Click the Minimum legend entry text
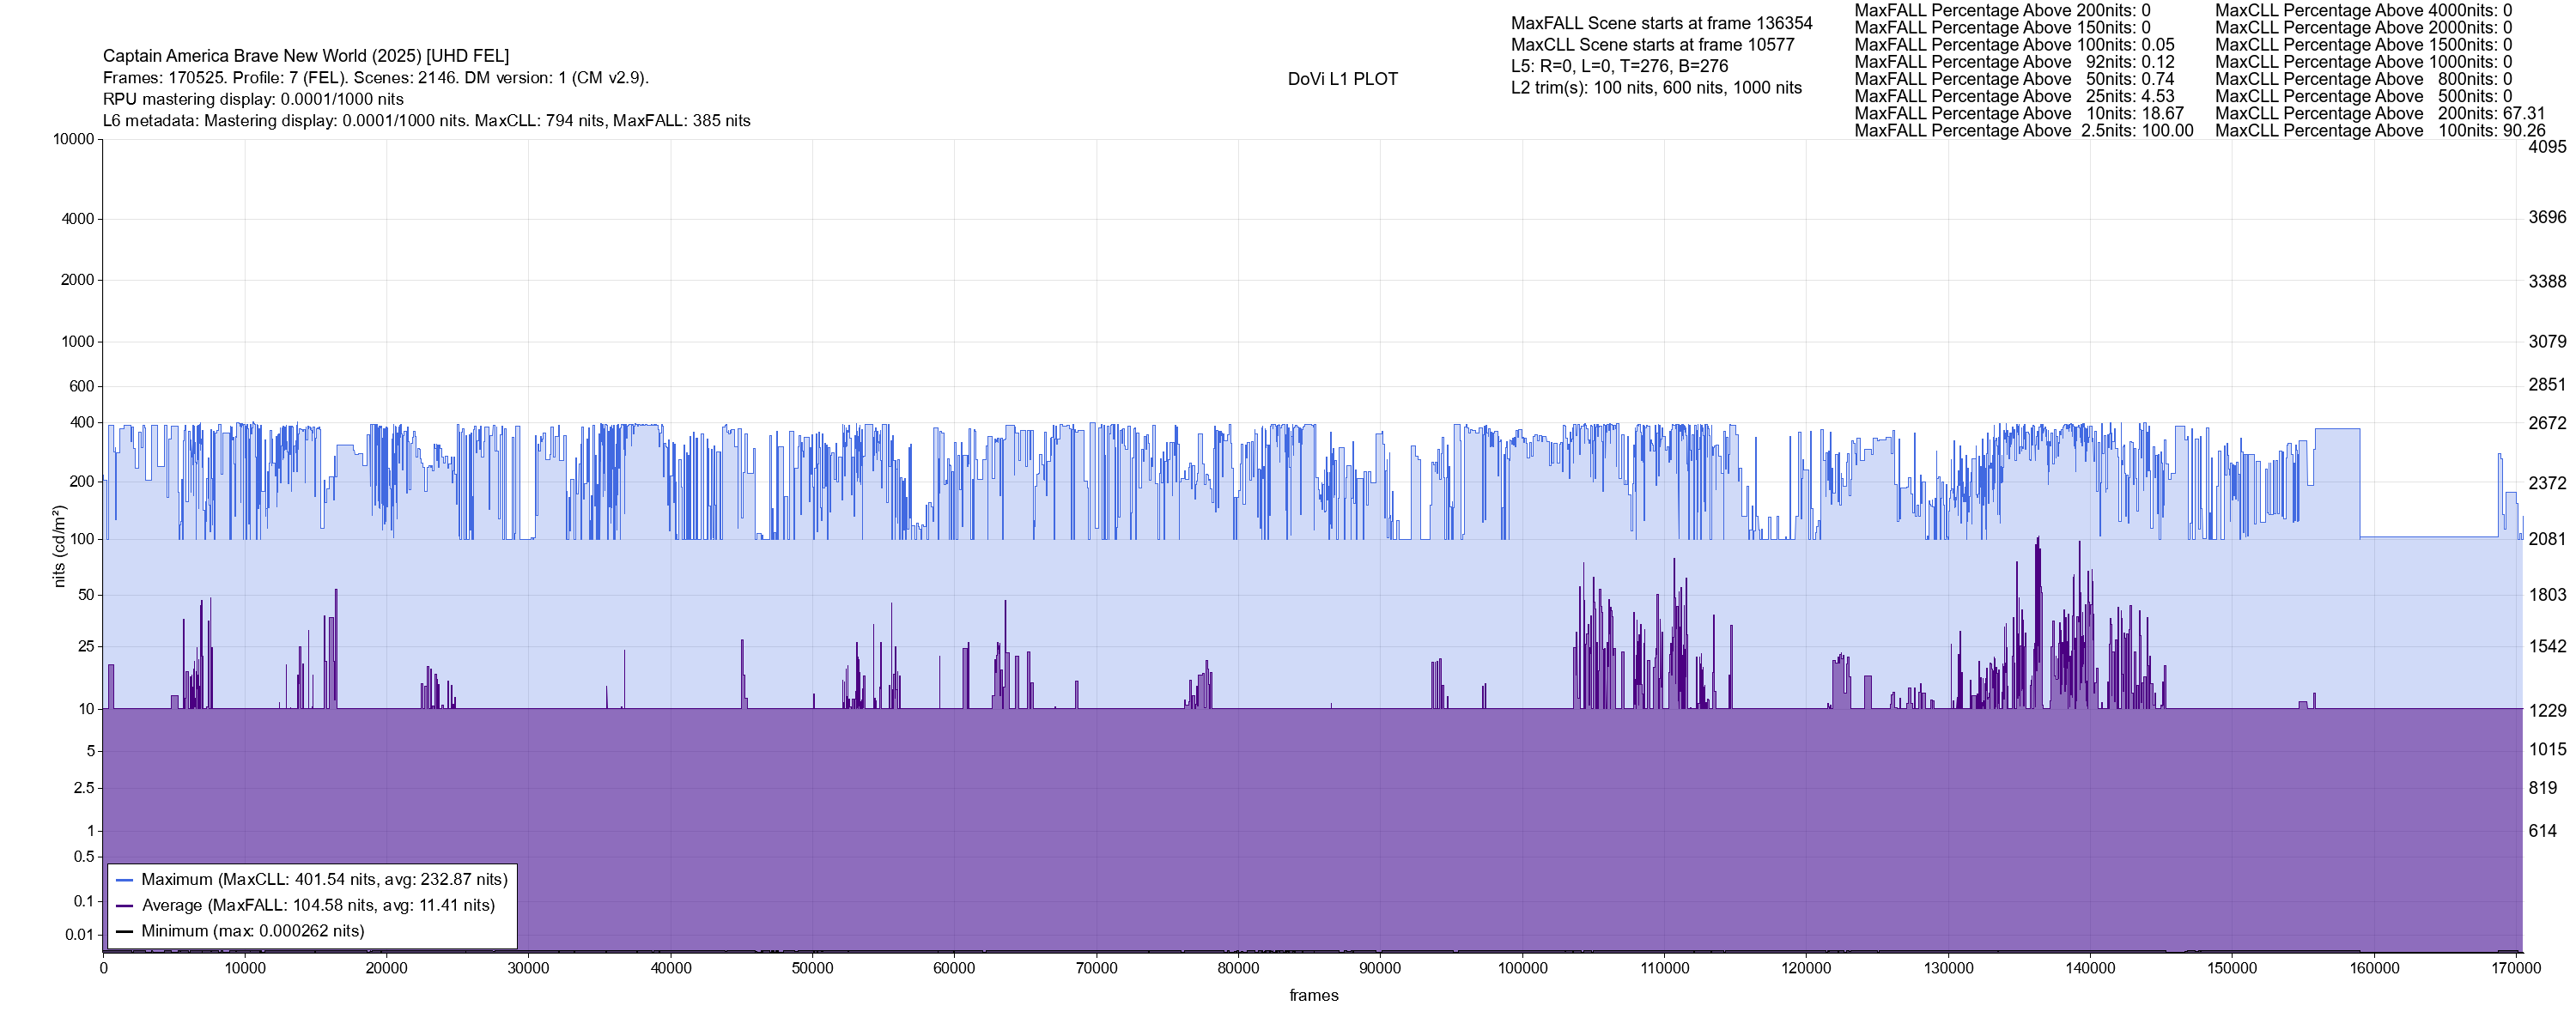Screen dimensions: 2576x1030 (x=252, y=931)
